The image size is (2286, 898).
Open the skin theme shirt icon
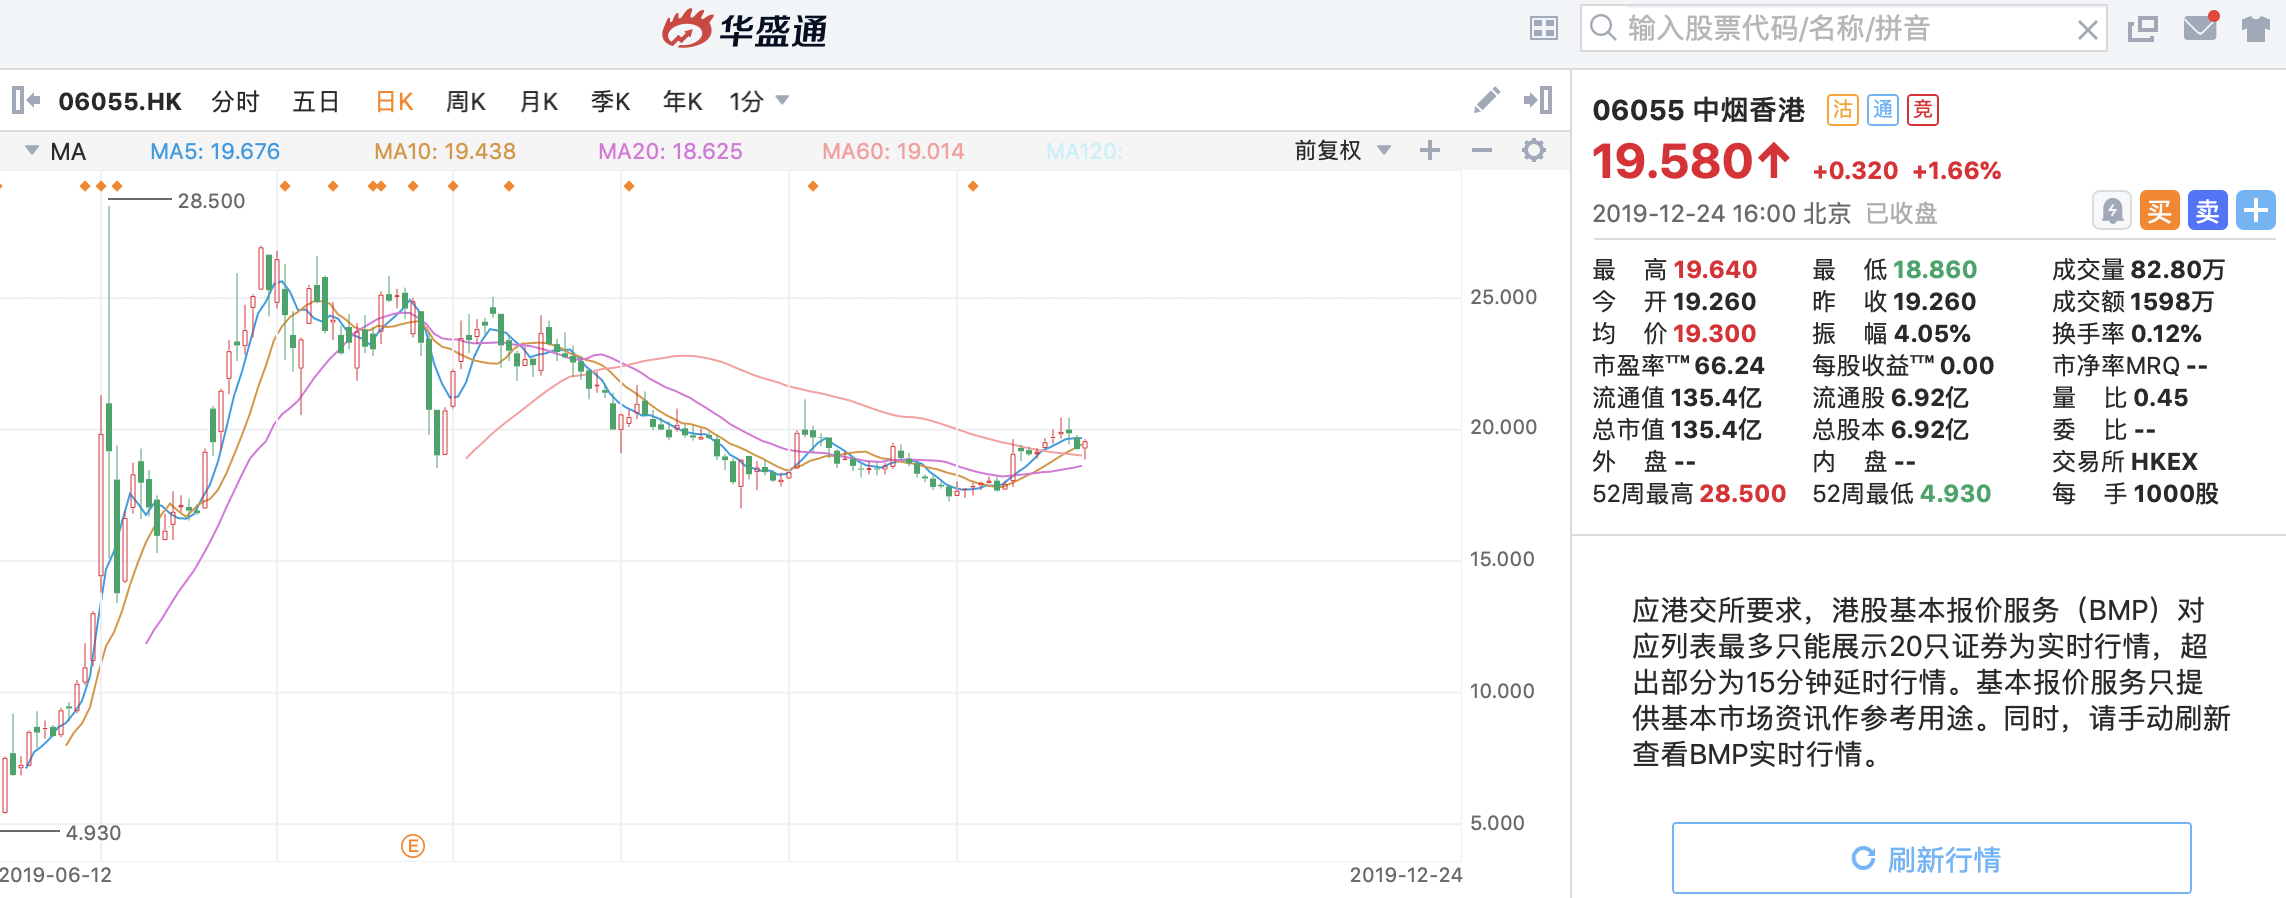(2256, 28)
